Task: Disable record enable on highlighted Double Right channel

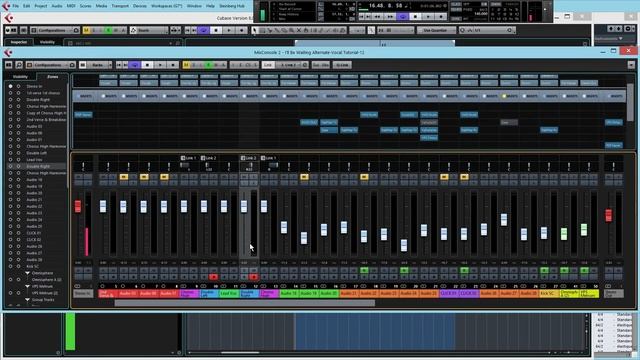Action: pyautogui.click(x=253, y=277)
